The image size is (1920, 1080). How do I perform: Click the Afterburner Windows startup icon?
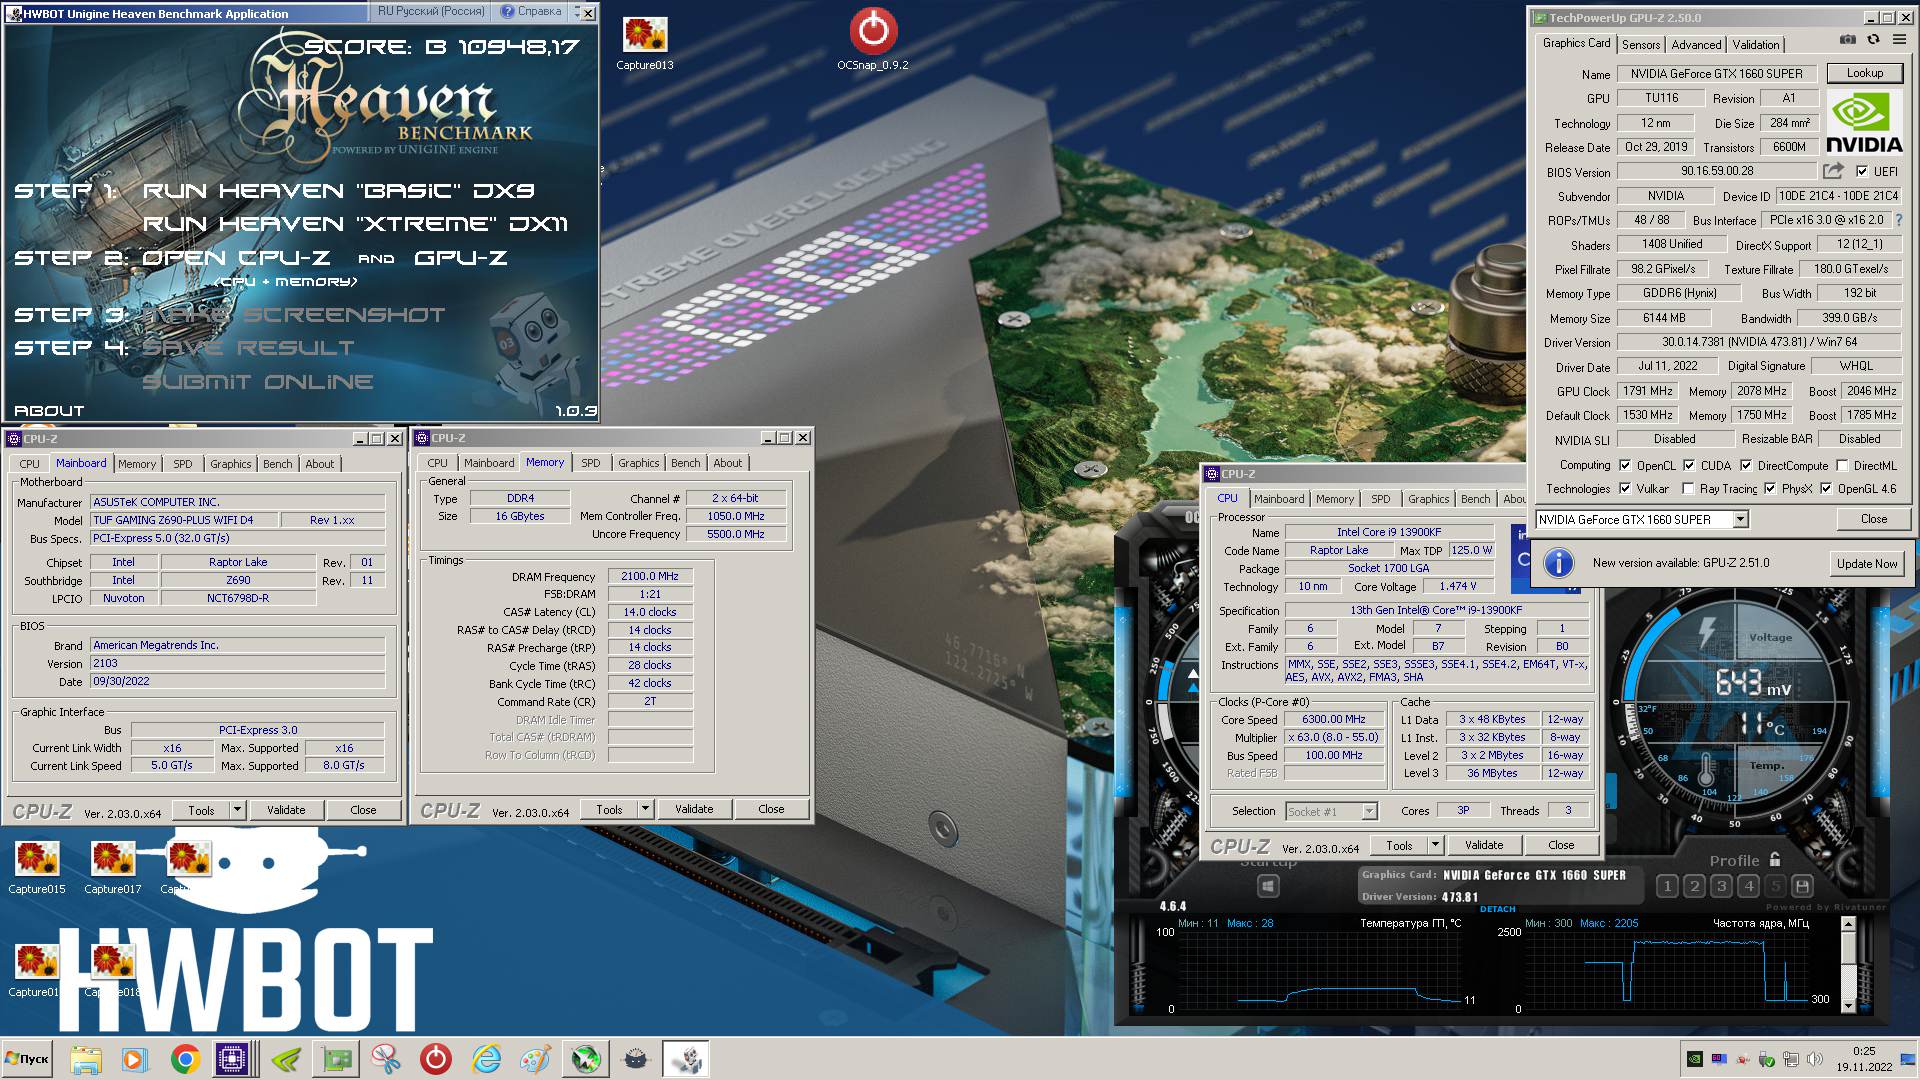point(1268,886)
